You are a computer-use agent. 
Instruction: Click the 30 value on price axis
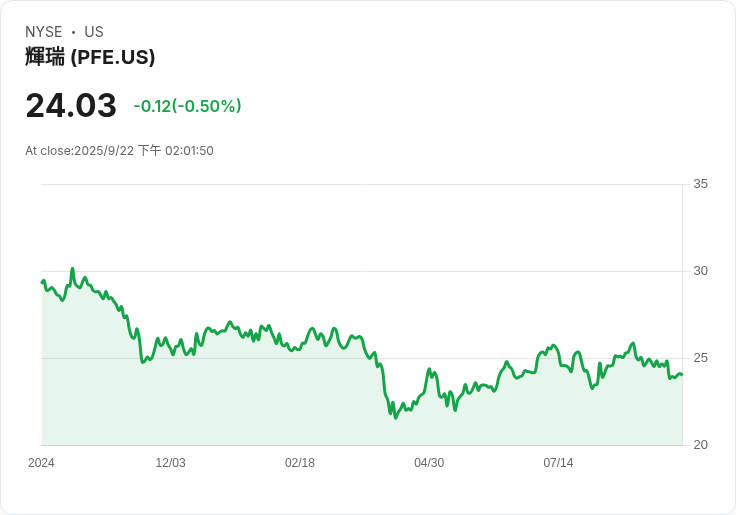700,271
